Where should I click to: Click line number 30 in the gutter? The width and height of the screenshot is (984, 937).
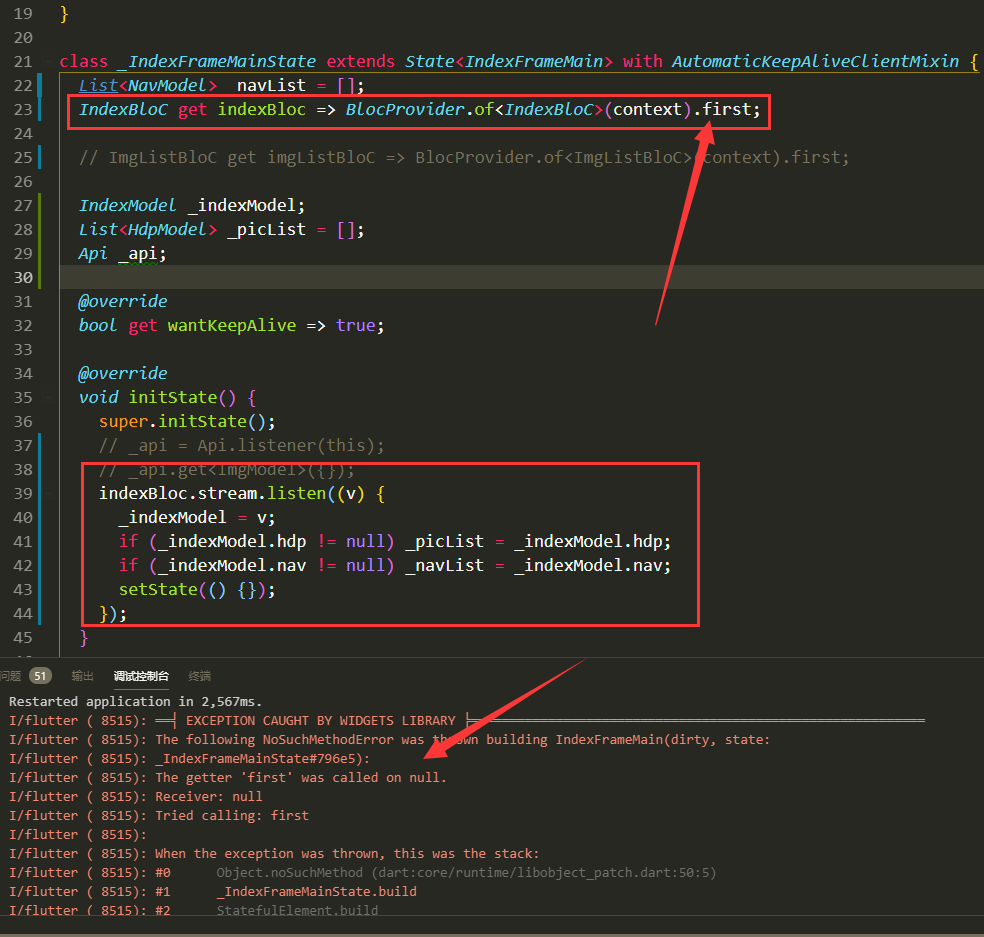coord(23,277)
